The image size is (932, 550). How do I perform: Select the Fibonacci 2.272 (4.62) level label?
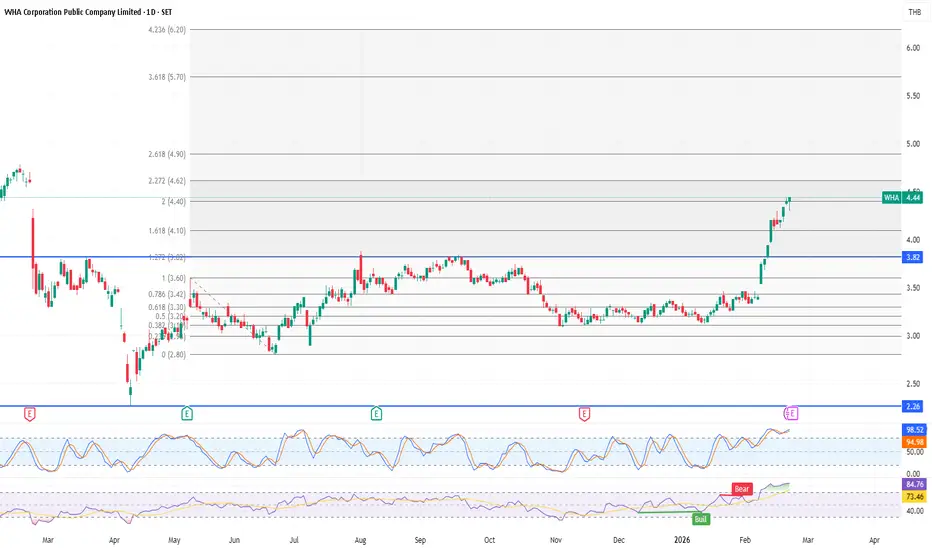167,180
